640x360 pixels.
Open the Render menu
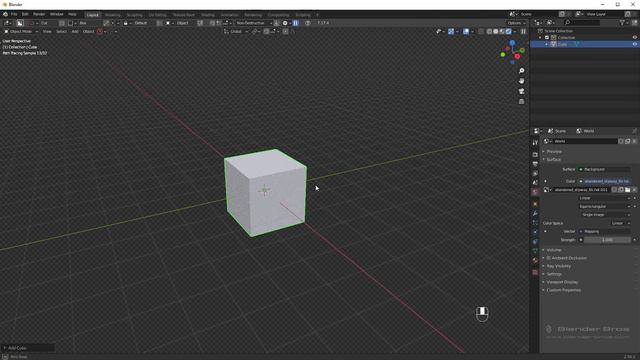point(39,14)
